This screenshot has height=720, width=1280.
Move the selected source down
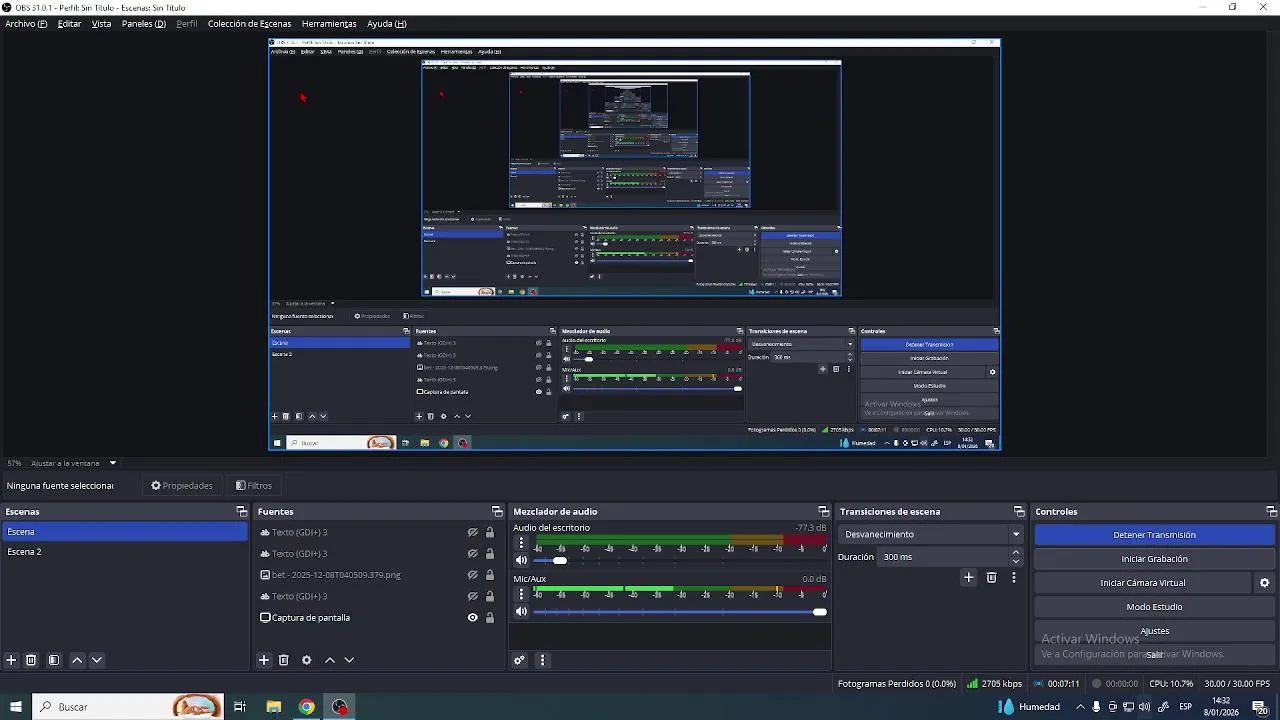coord(349,660)
